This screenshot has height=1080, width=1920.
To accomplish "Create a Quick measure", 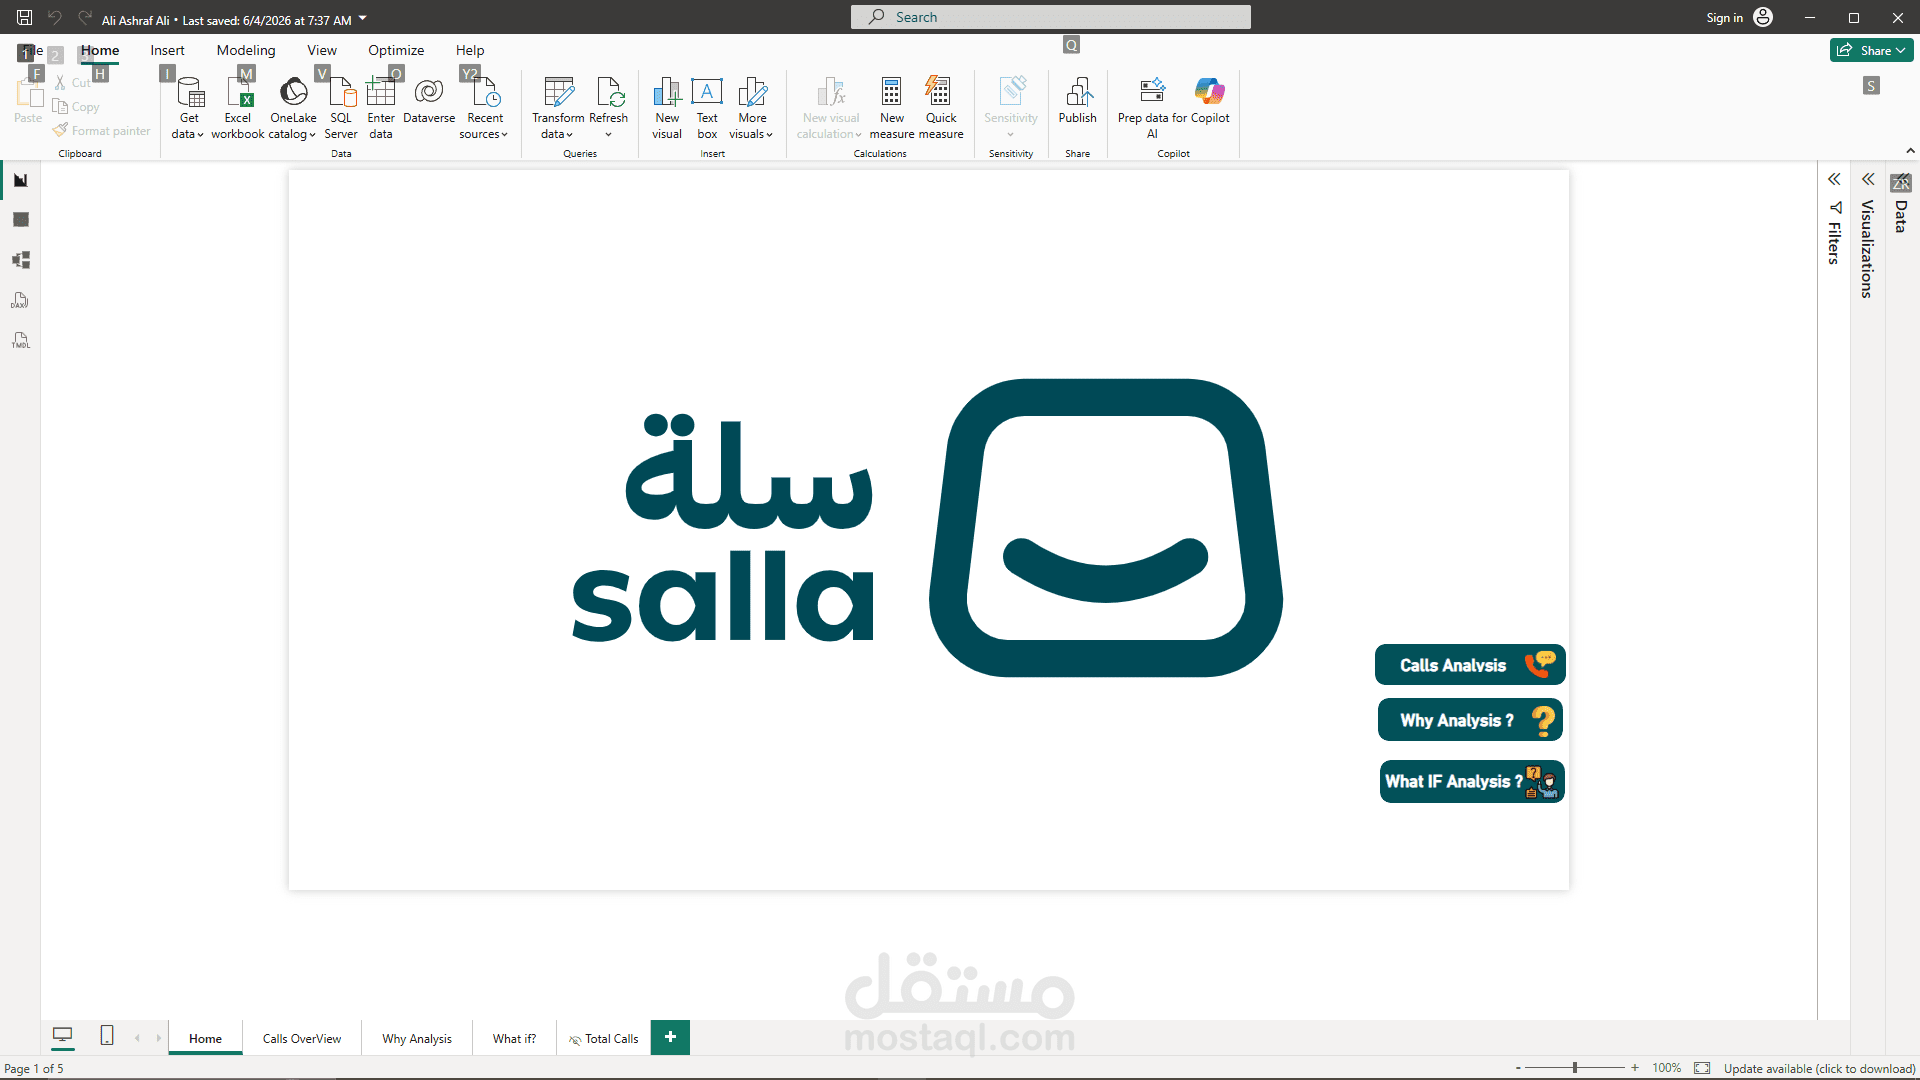I will pyautogui.click(x=941, y=108).
